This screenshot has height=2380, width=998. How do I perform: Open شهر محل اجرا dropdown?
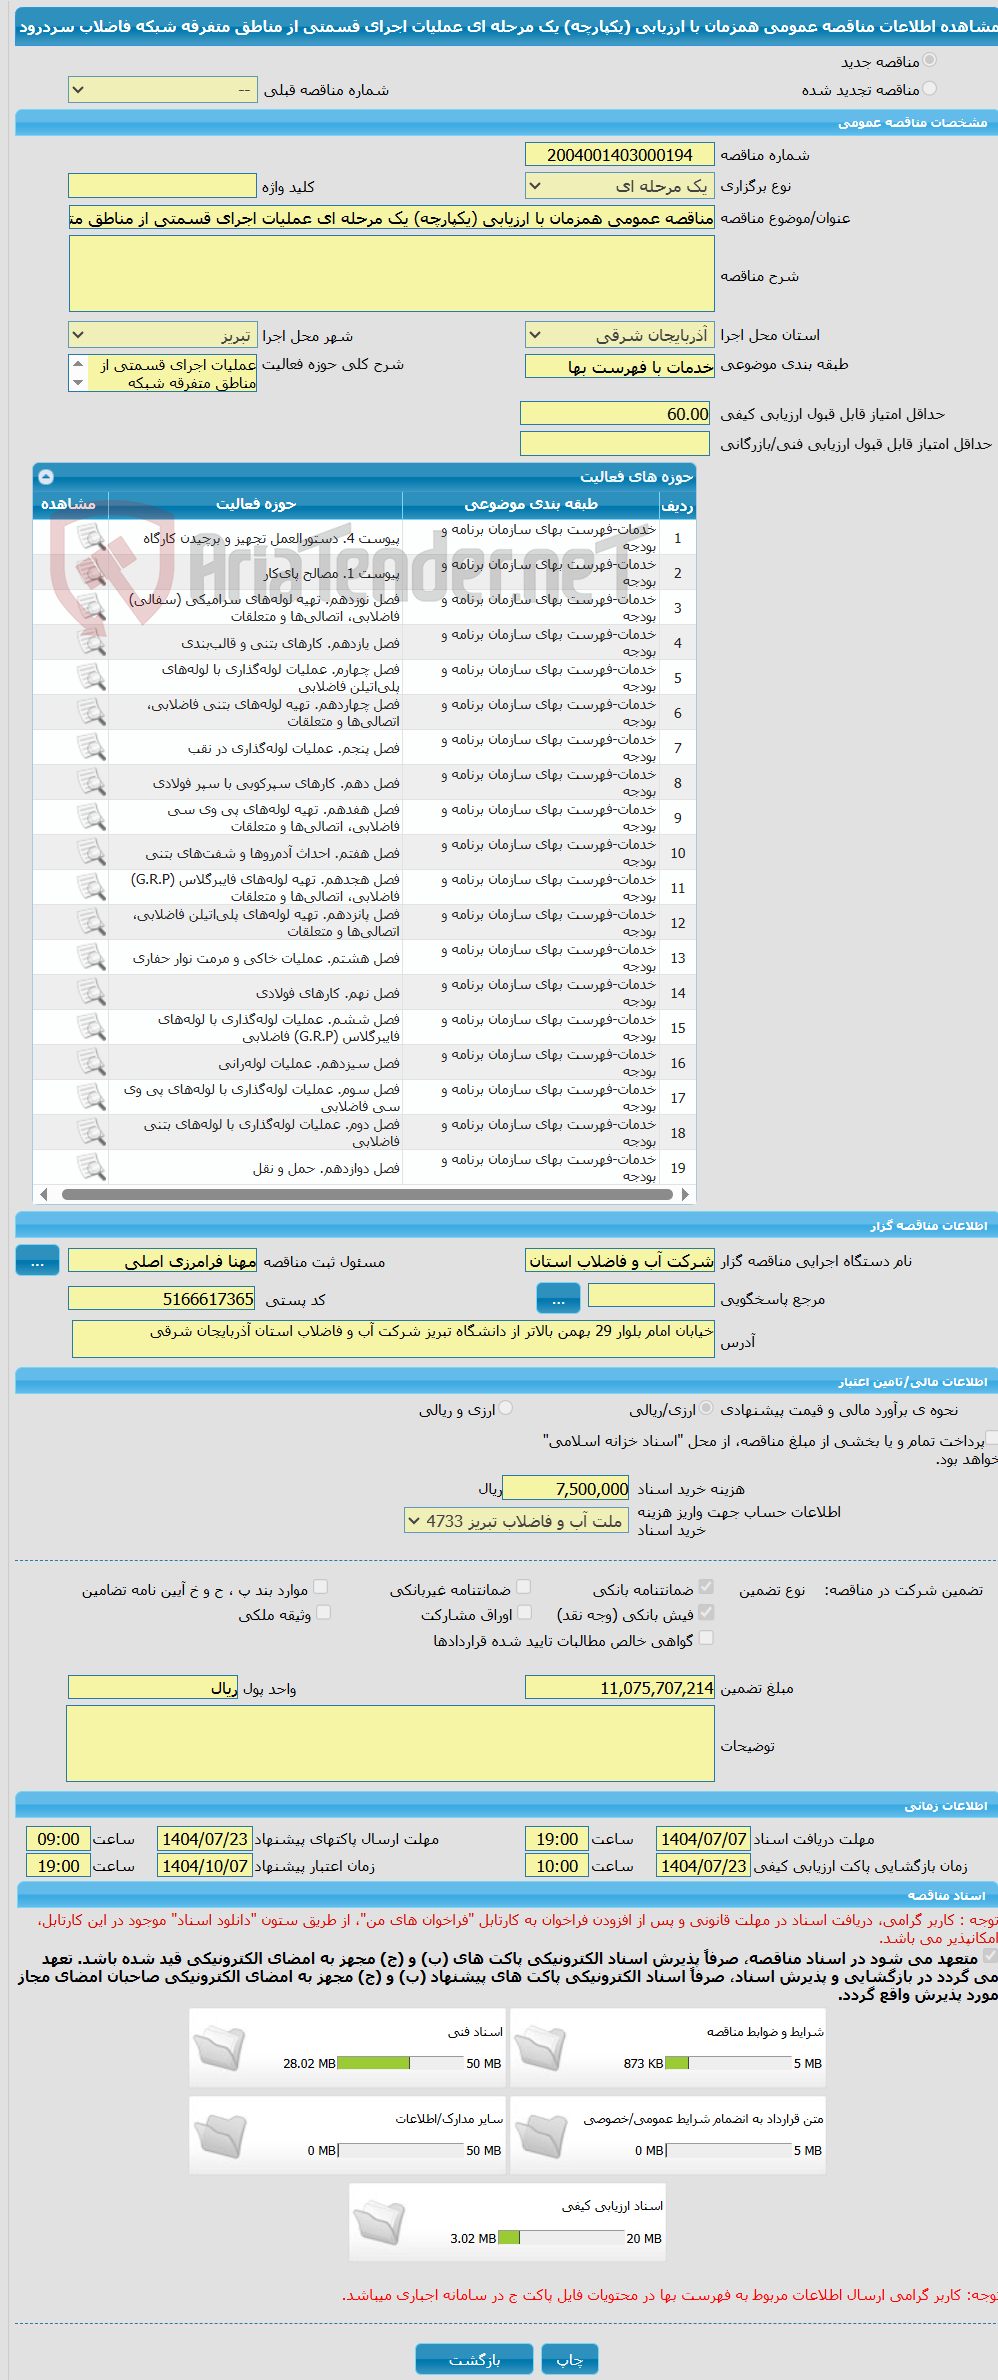[162, 335]
